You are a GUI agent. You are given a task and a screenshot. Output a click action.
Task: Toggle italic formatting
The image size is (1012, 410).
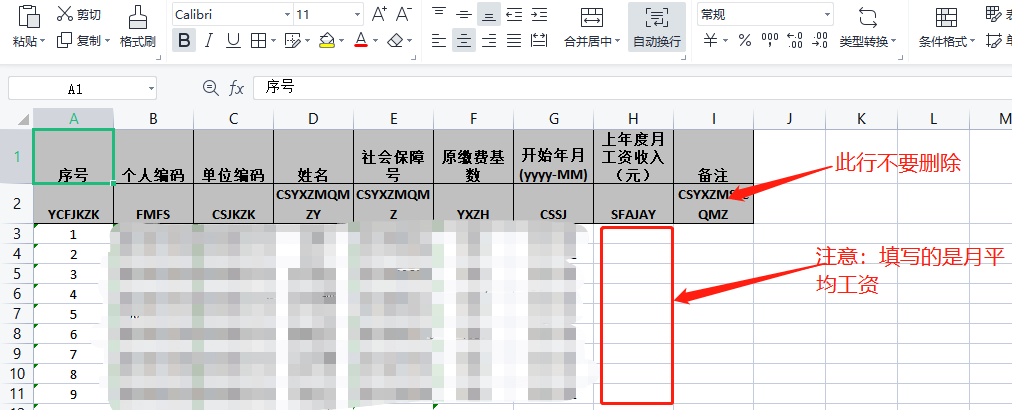[209, 41]
